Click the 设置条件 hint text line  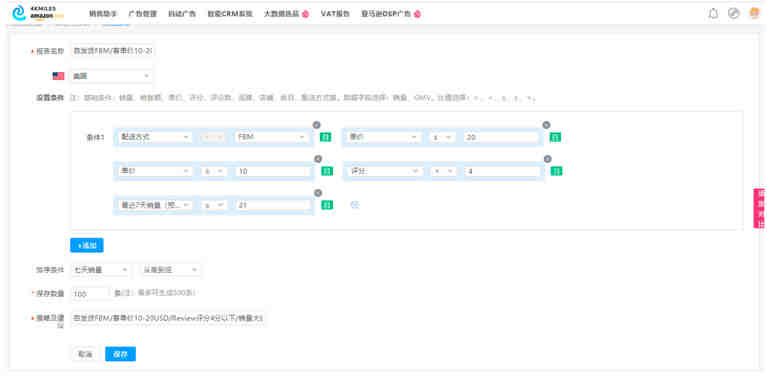tap(303, 98)
